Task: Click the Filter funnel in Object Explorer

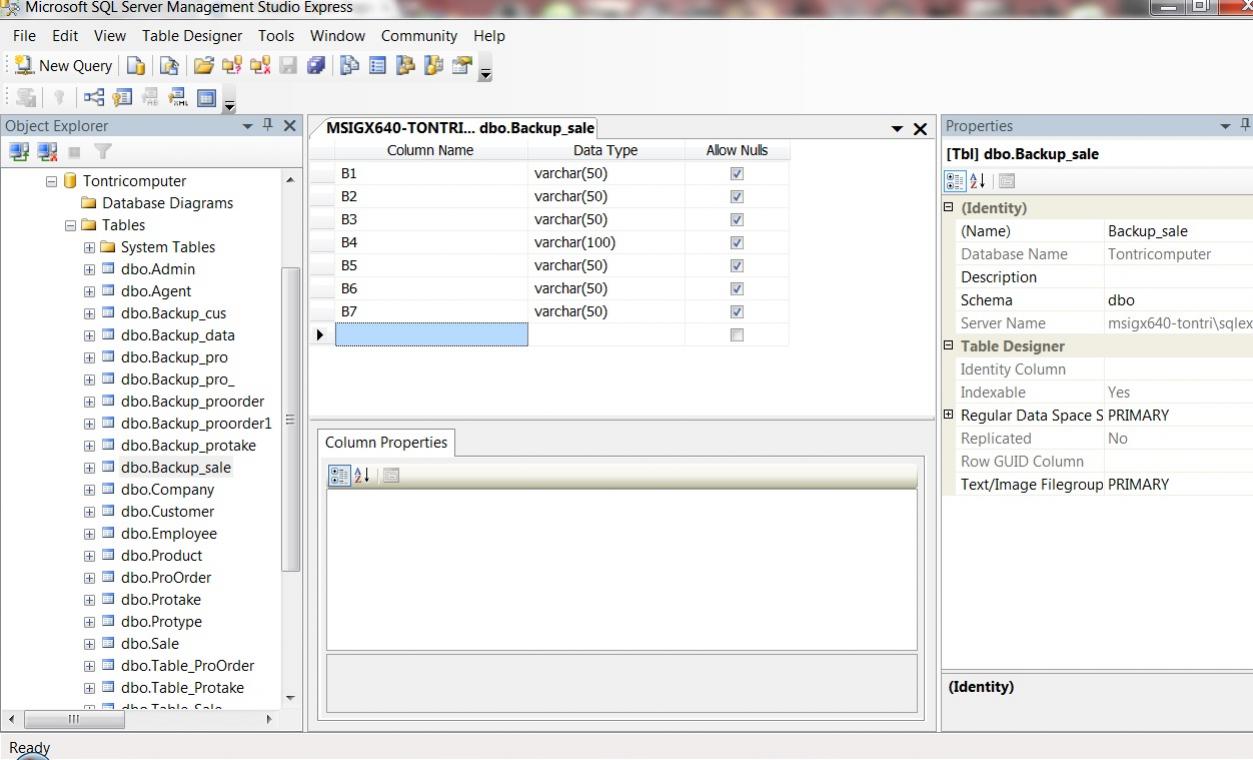Action: point(102,151)
